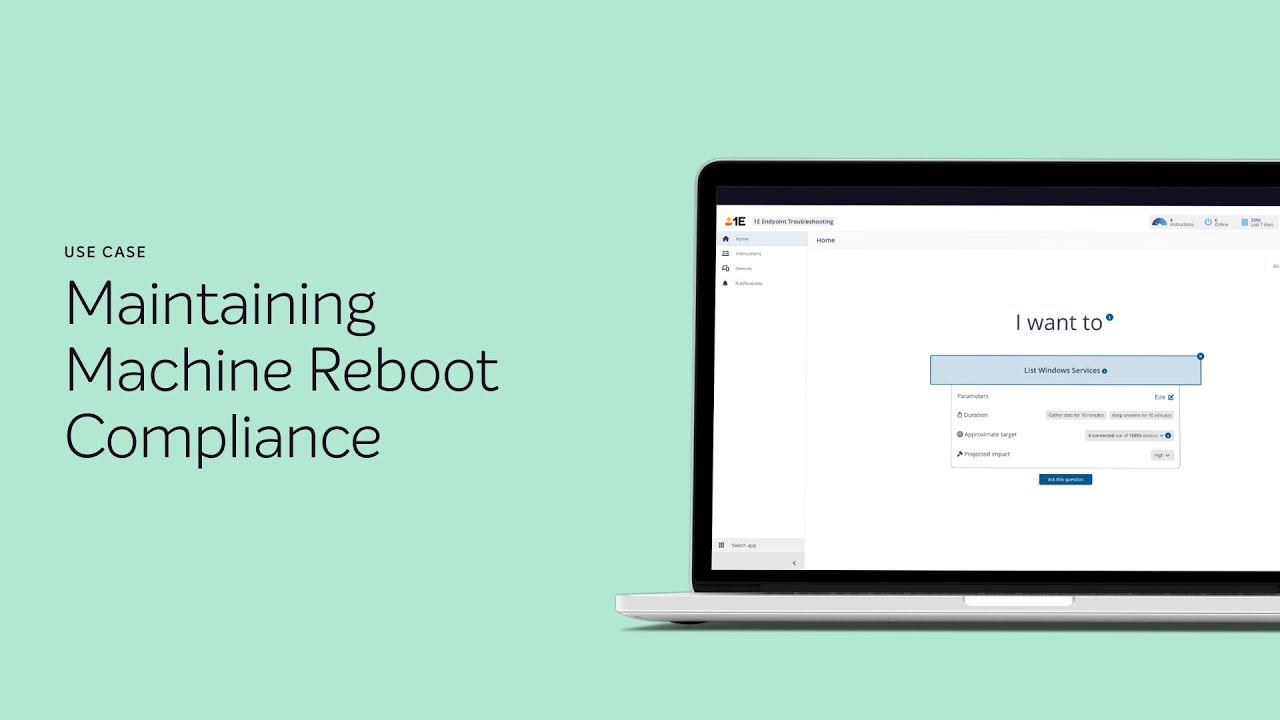Click info icon next to List Windows Services

click(1105, 371)
